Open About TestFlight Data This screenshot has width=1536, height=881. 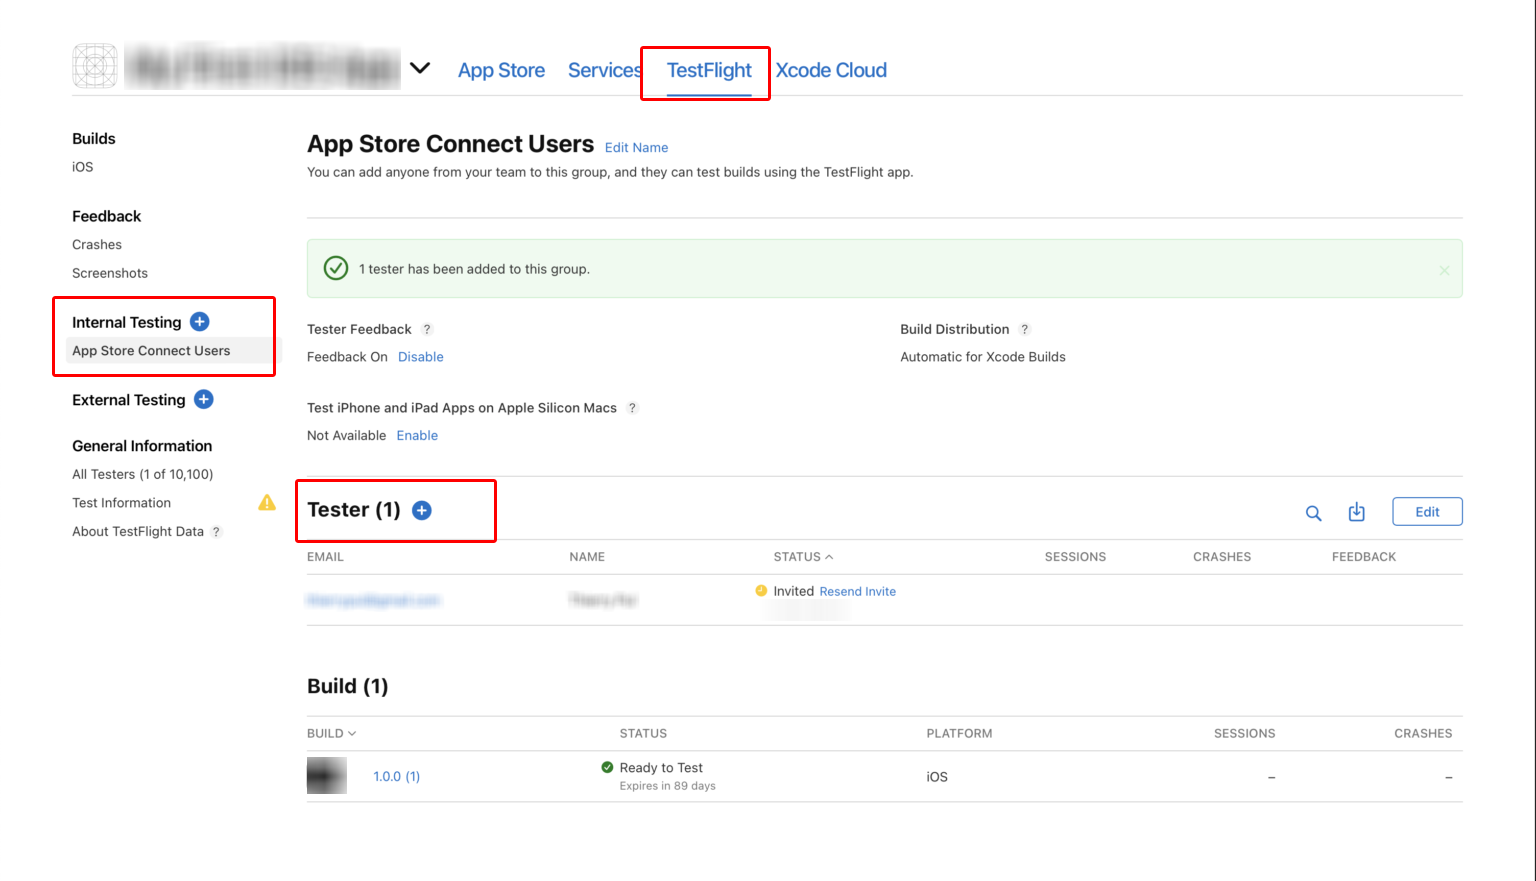(x=138, y=531)
